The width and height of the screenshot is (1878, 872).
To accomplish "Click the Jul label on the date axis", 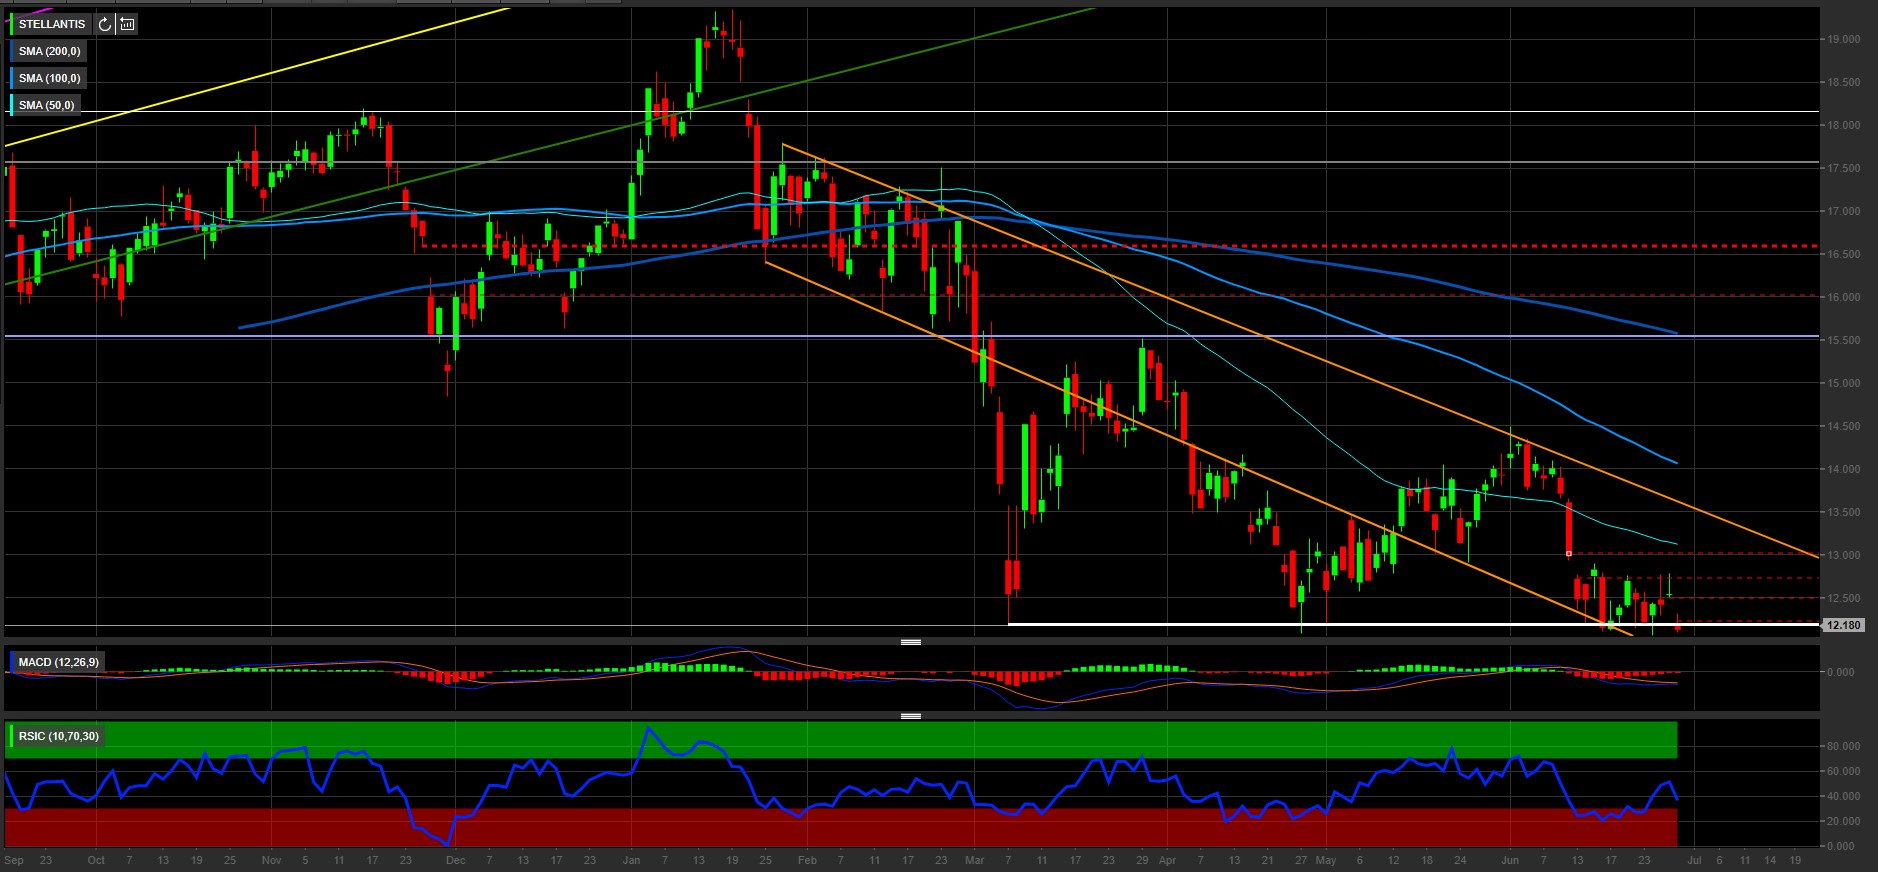I will [x=1693, y=860].
